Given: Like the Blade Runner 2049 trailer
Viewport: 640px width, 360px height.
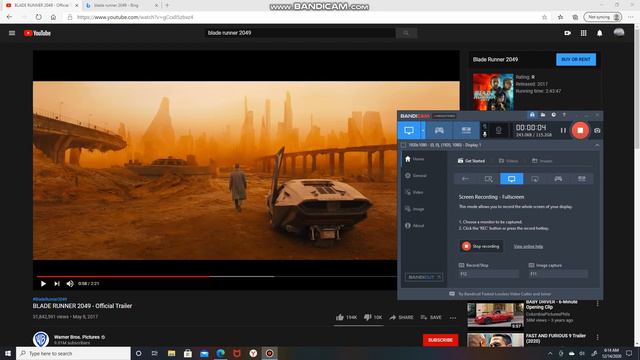Looking at the screenshot, I should point(346,317).
